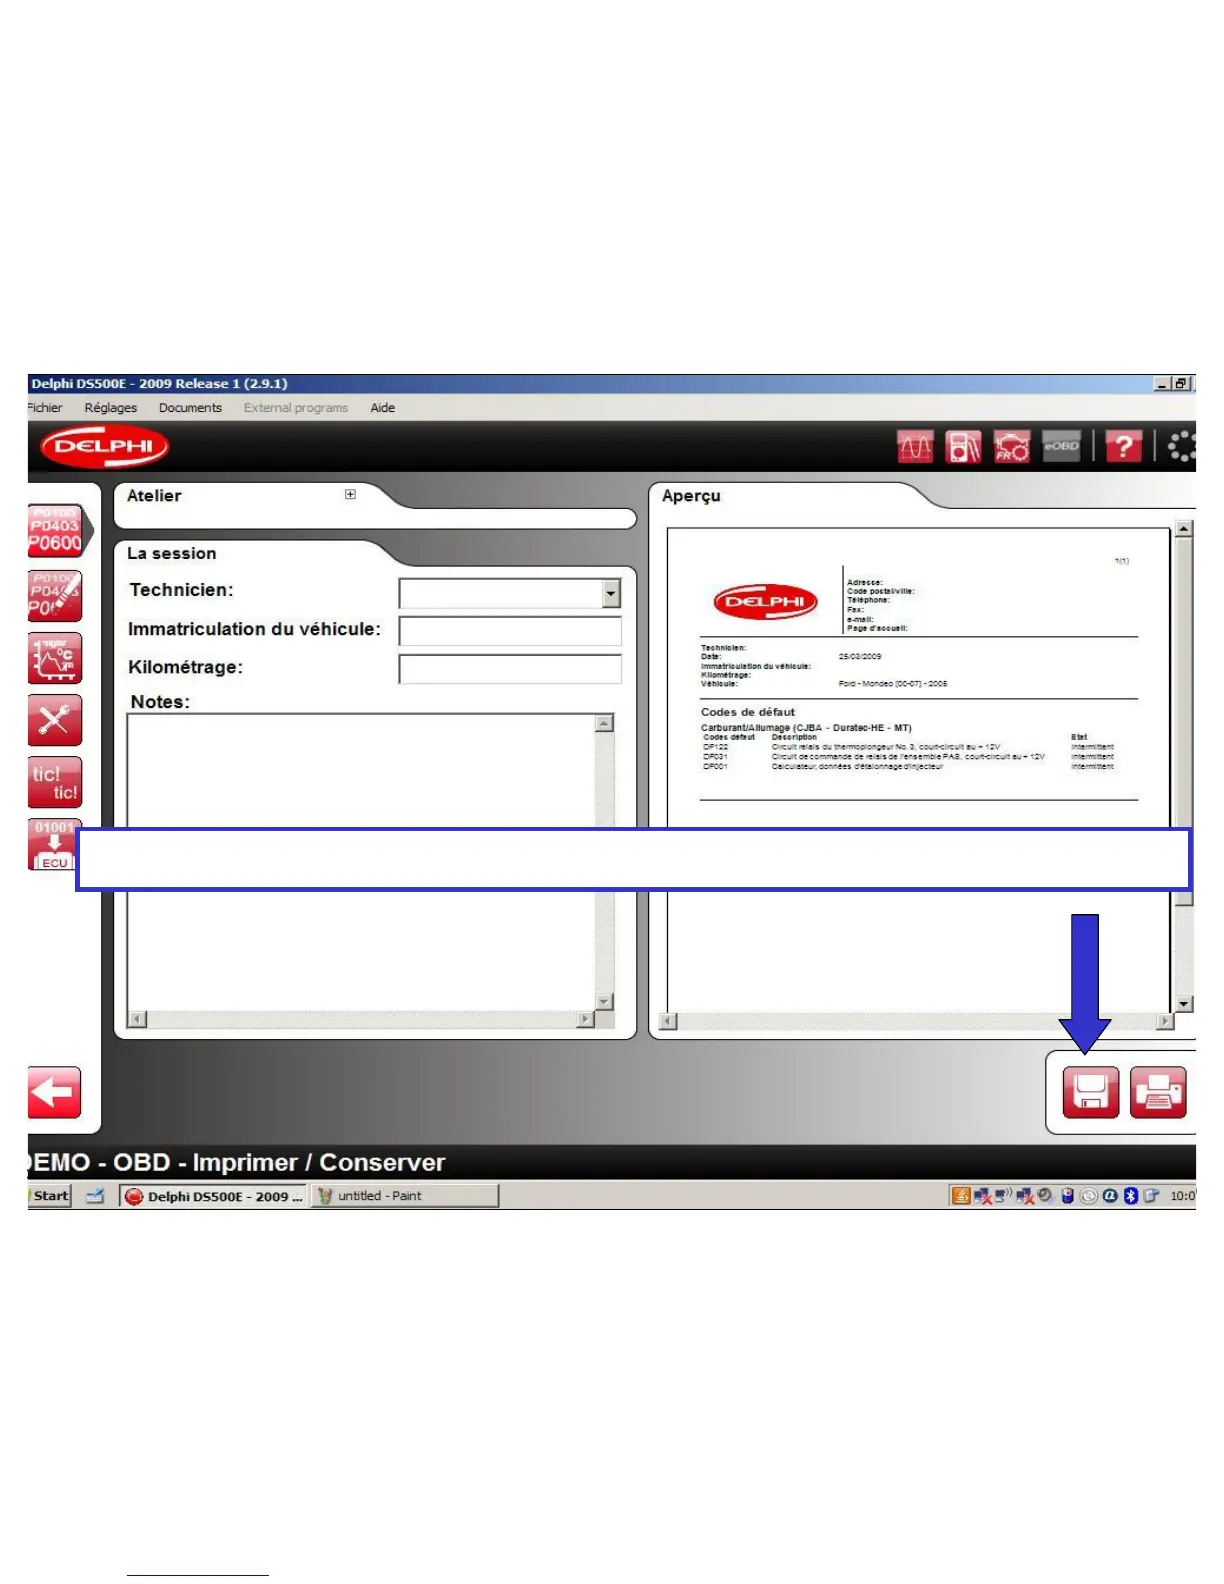Click the Aperçu panel title
The height and width of the screenshot is (1584, 1224).
[x=691, y=496]
